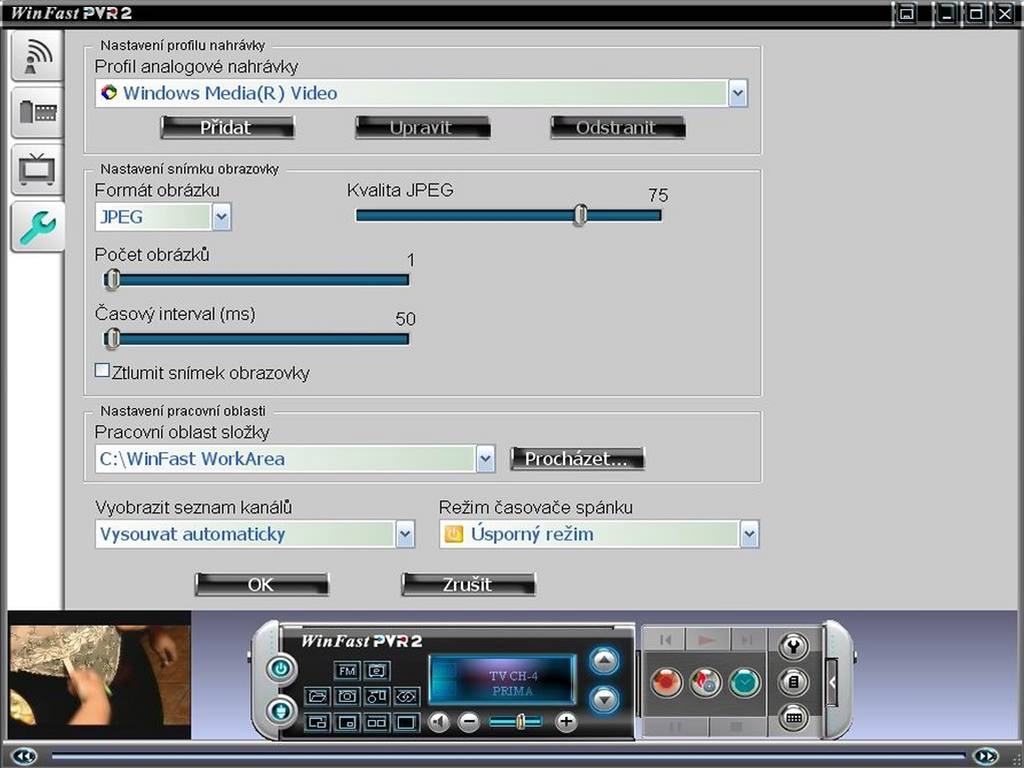Open the Formát obrázku JPEG dropdown

click(x=221, y=217)
